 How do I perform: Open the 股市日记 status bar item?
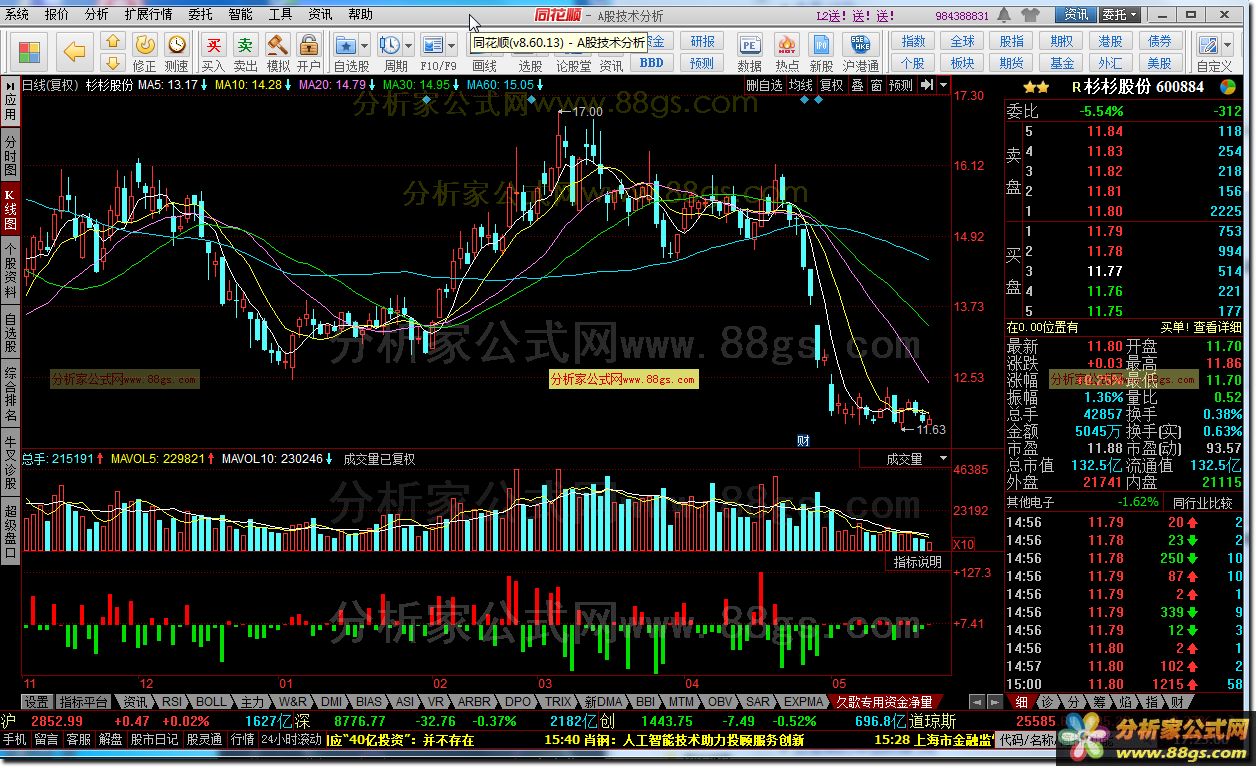tap(154, 740)
